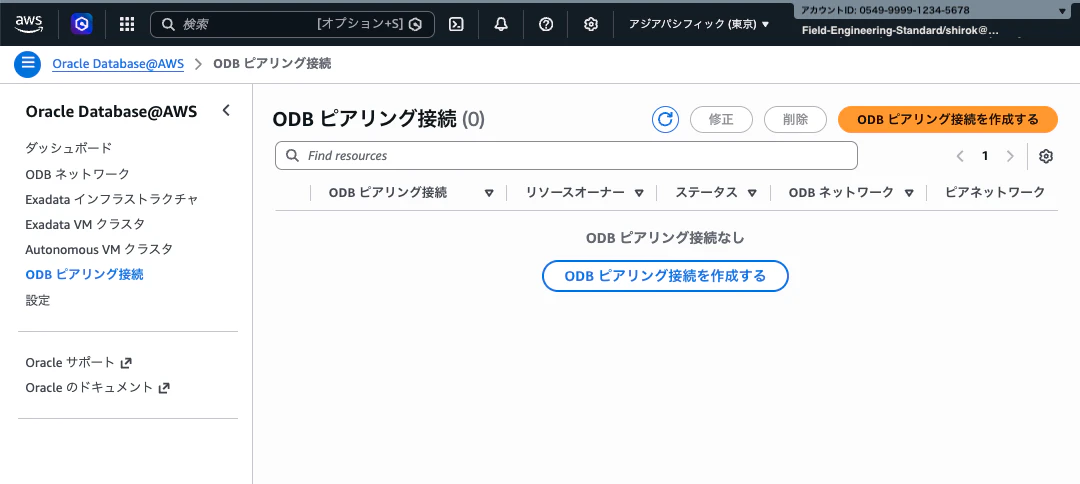1080x484 pixels.
Task: Click the Amazon Q hexagon icon
Action: pos(81,24)
